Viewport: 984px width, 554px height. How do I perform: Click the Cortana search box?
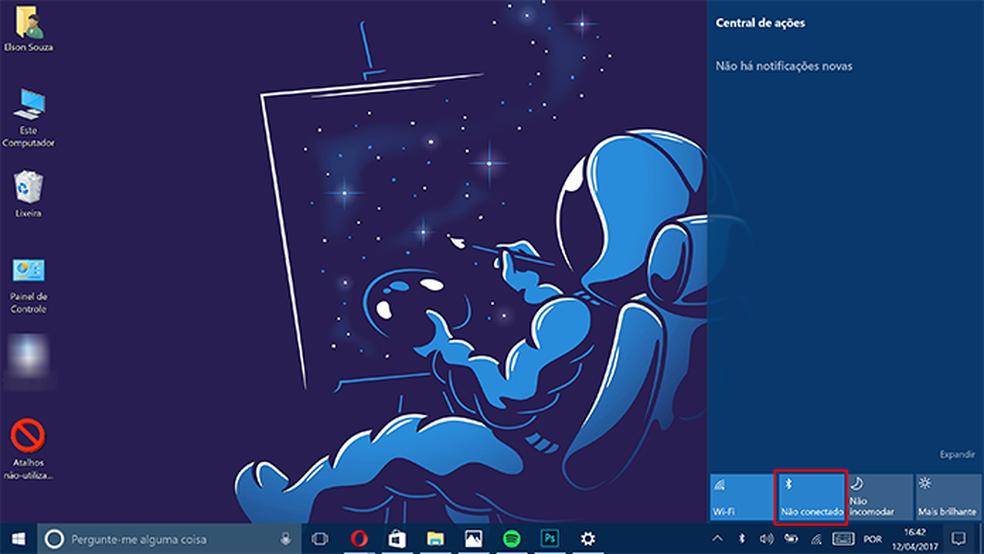click(x=169, y=539)
